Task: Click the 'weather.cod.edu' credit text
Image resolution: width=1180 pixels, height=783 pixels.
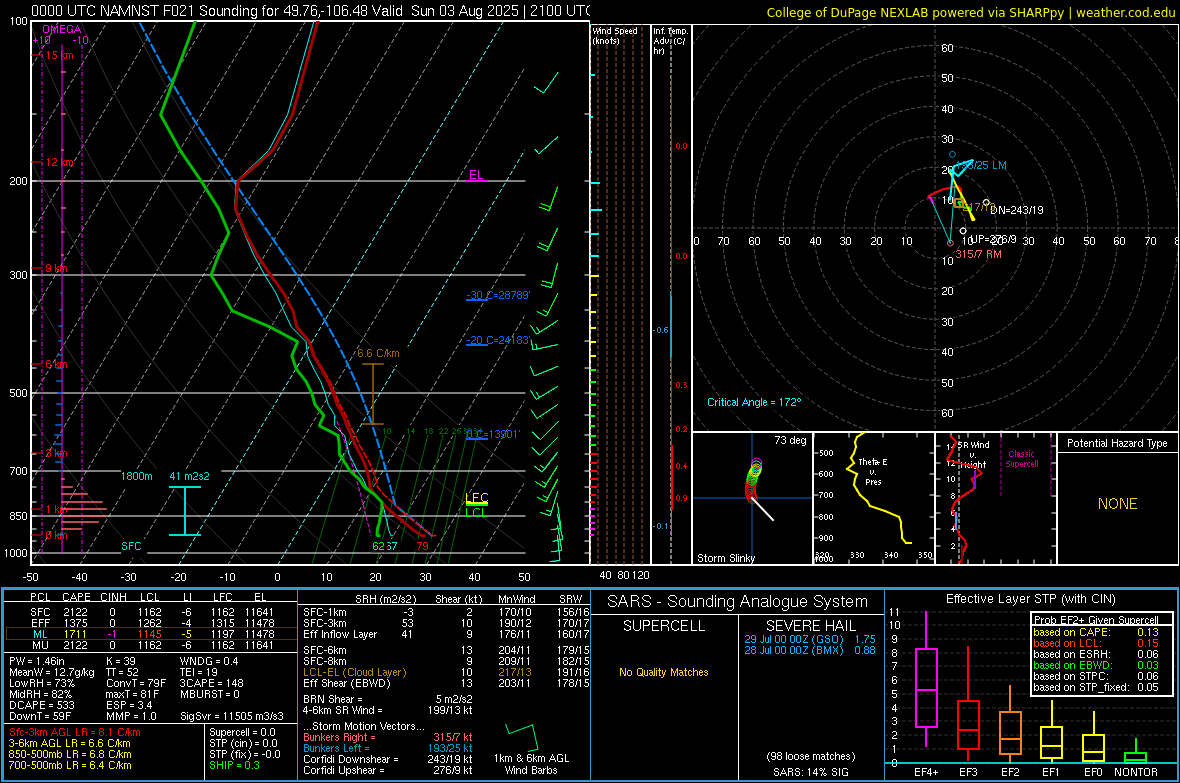Action: click(1125, 12)
